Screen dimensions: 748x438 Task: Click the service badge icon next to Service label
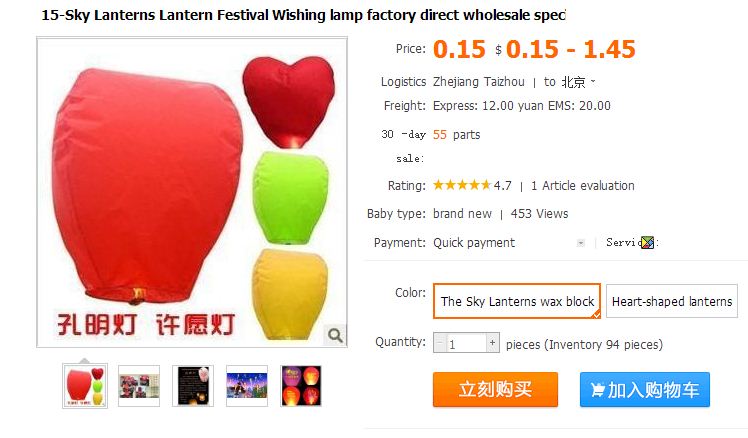click(647, 242)
